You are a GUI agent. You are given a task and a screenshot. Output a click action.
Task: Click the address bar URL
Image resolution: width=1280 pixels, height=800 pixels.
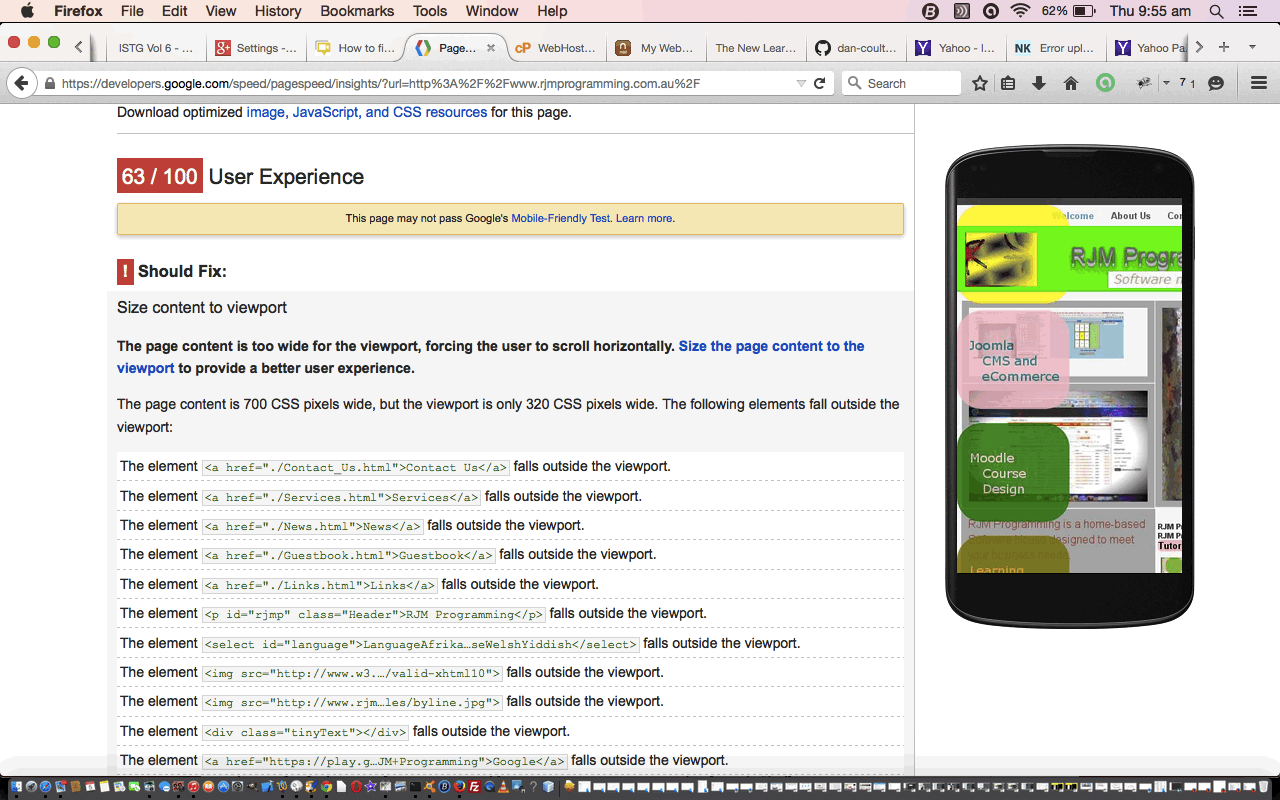tap(381, 84)
